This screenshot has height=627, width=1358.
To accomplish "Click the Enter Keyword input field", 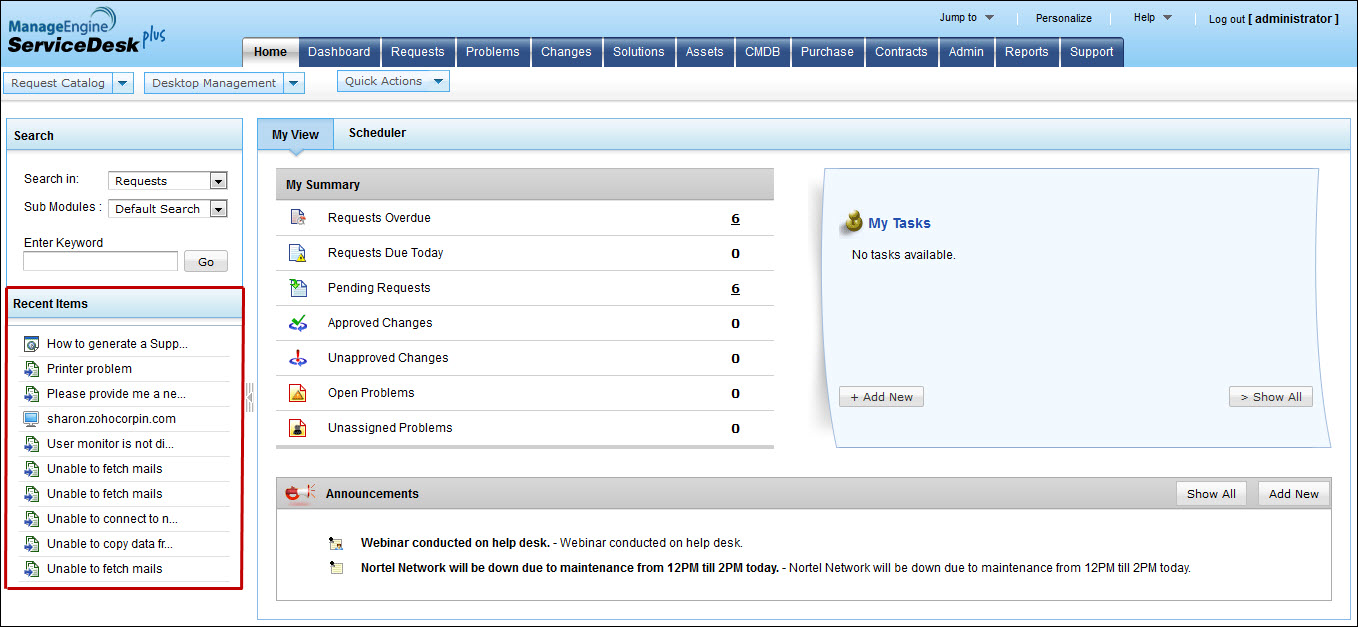I will pyautogui.click(x=100, y=262).
